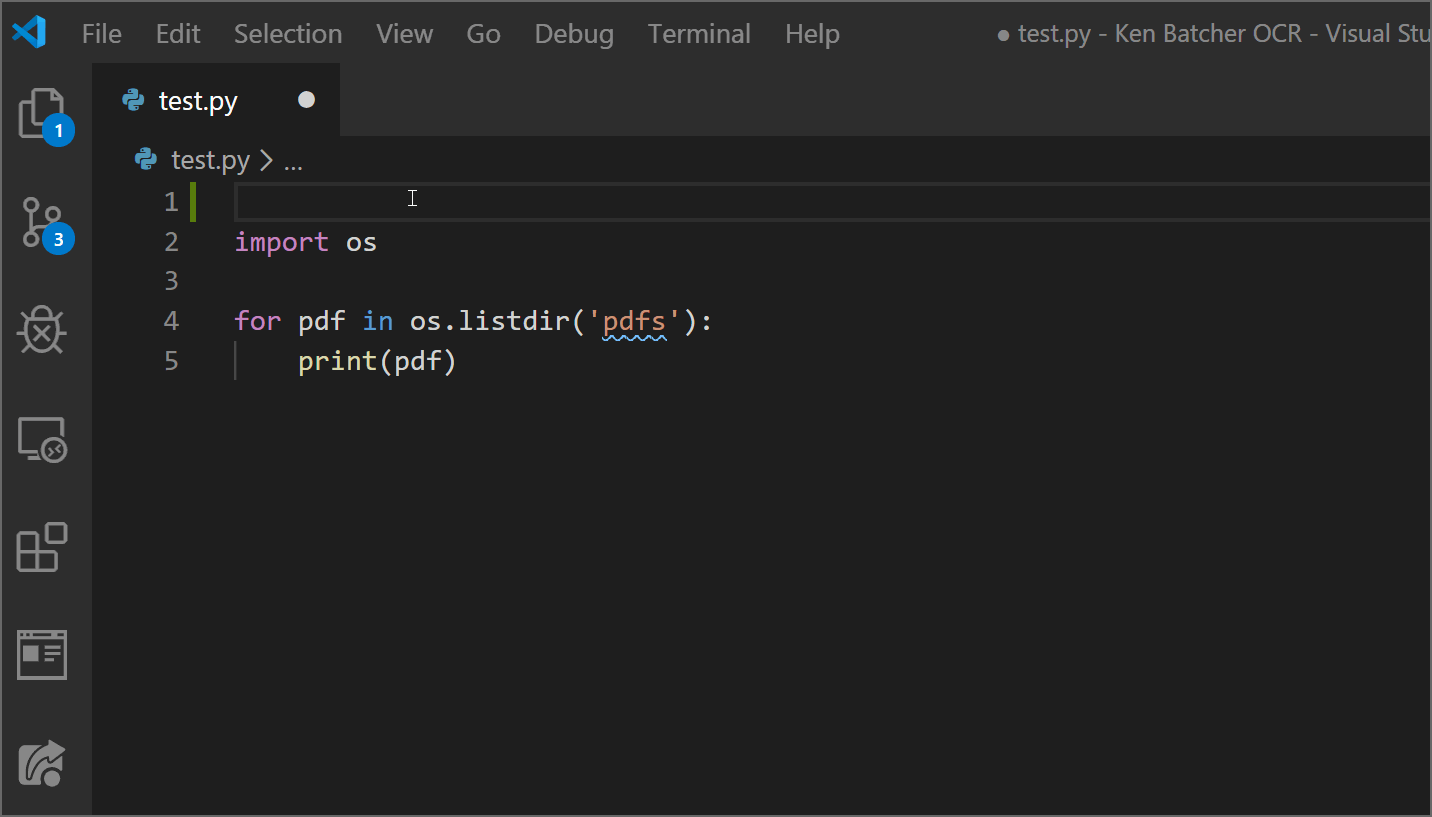1432x817 pixels.
Task: Open the Debug menu
Action: click(573, 33)
